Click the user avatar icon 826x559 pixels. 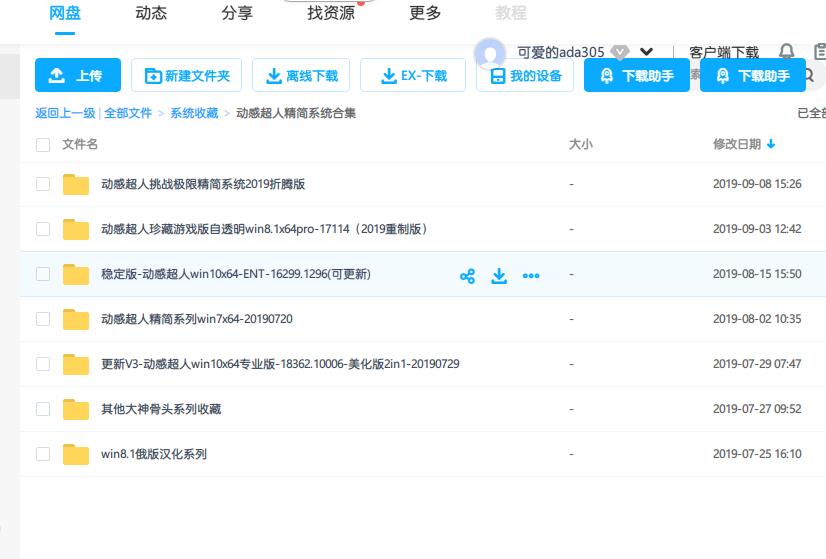[x=490, y=53]
